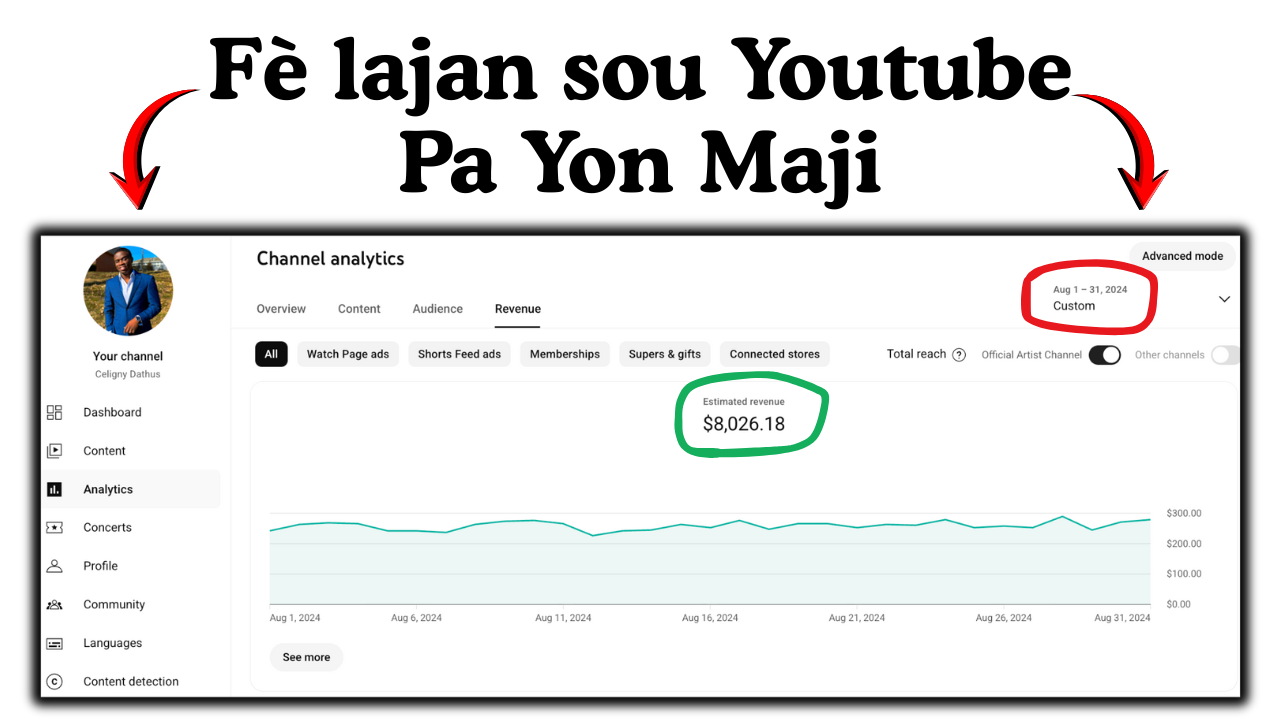Select the Revenue tab
Screen dimensions: 1280x720
point(518,309)
